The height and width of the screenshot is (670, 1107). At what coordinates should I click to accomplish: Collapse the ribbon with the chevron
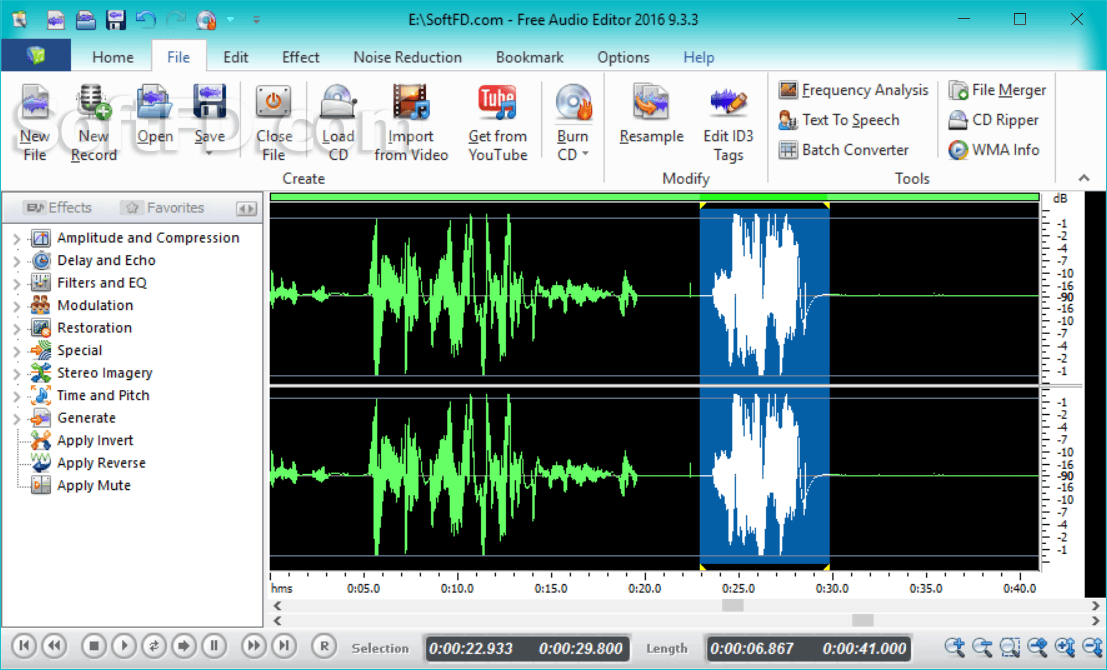1084,178
